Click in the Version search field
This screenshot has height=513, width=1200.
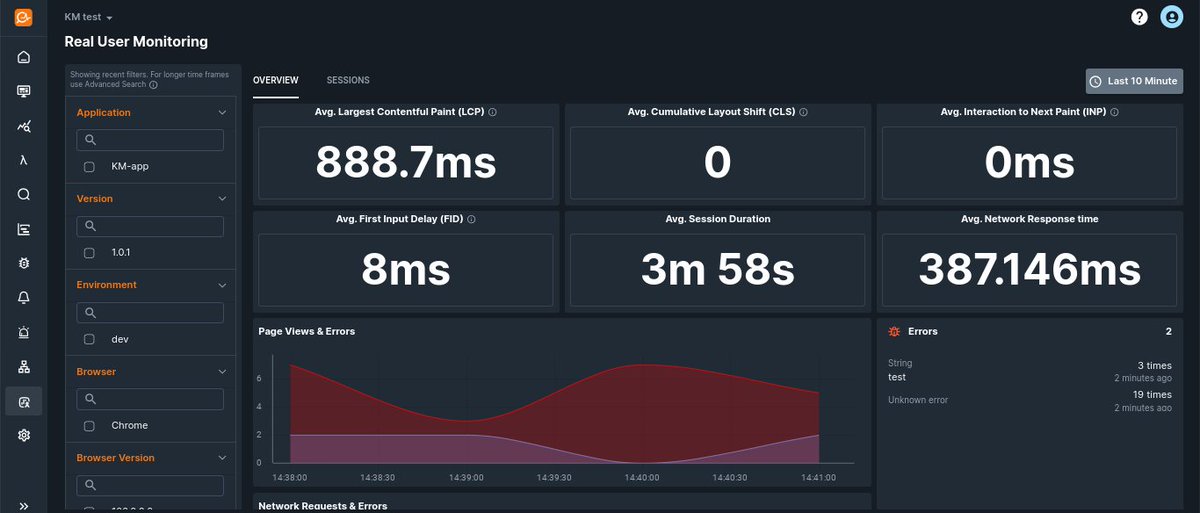click(150, 226)
